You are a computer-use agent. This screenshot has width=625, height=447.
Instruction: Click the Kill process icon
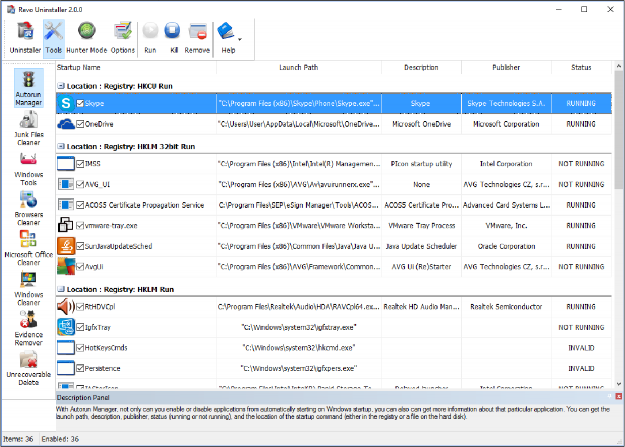(x=173, y=38)
